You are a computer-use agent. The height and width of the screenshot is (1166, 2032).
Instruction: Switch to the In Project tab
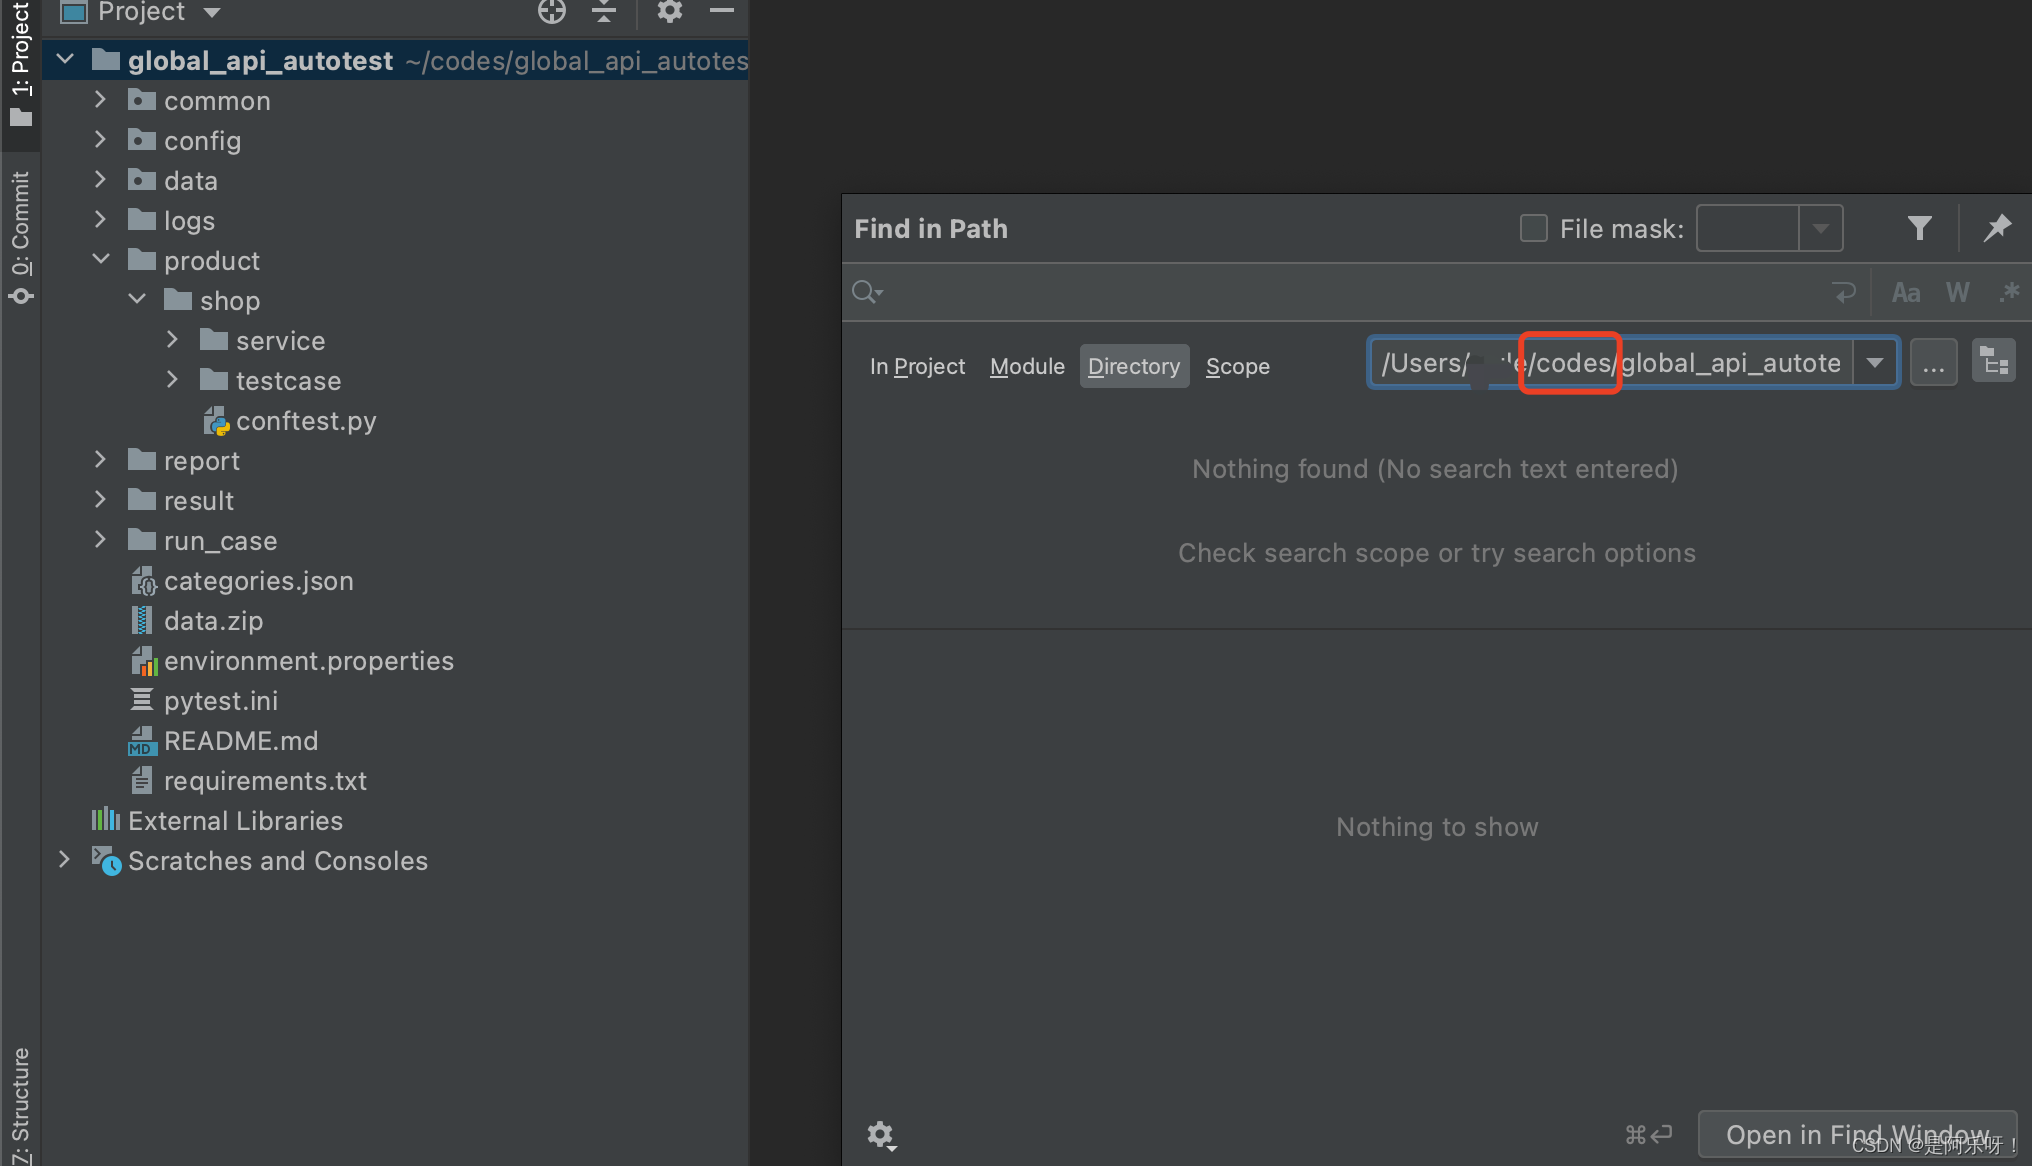(917, 367)
